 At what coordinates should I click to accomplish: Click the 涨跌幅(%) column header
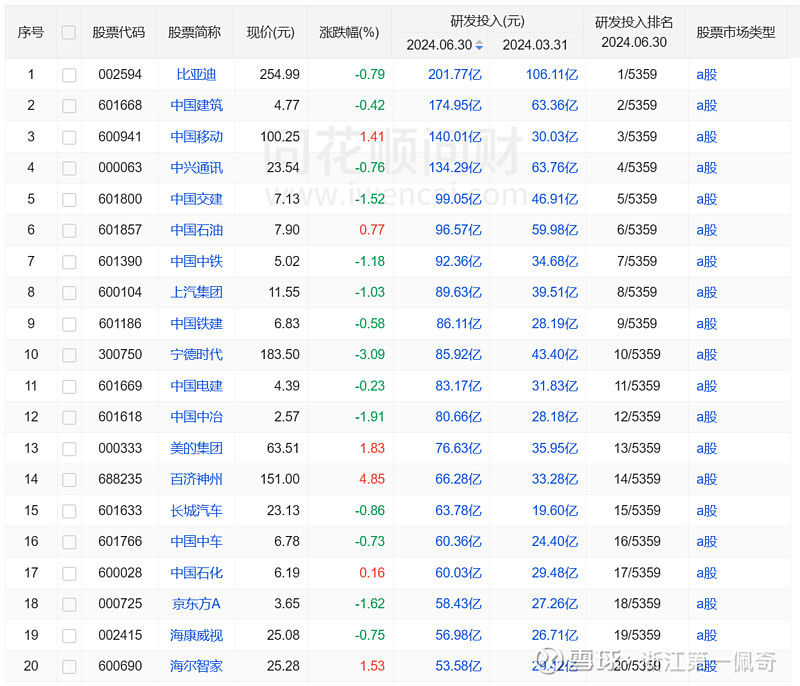point(349,33)
